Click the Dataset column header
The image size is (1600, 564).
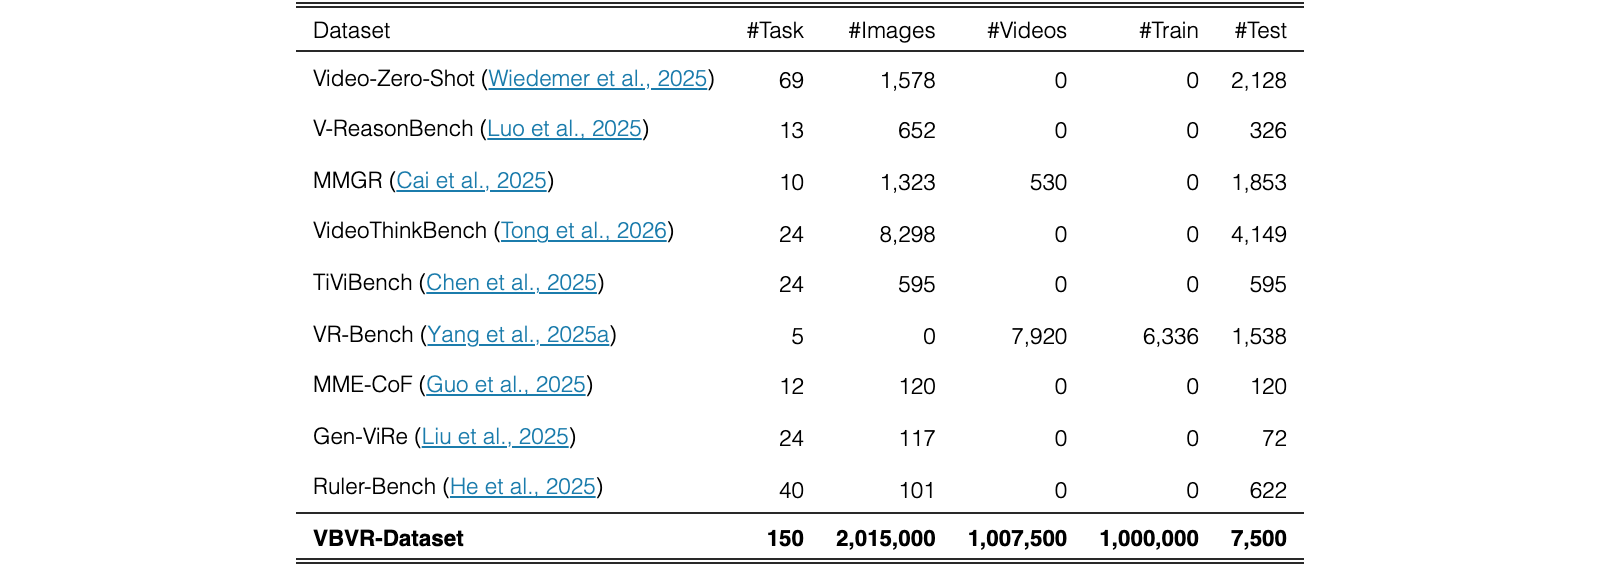351,31
